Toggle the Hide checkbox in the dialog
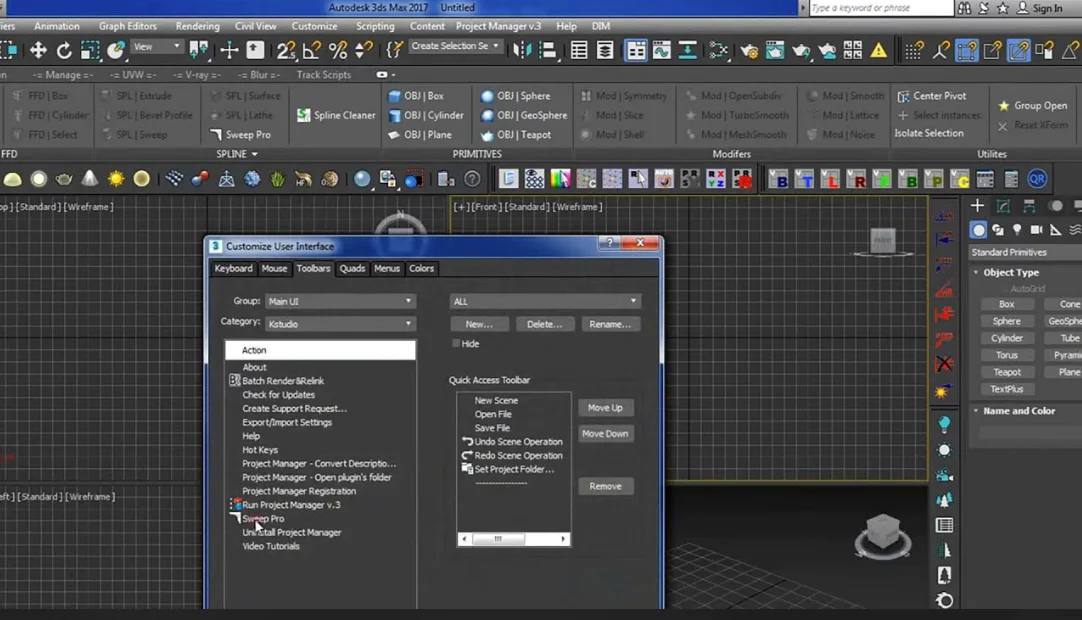 (456, 343)
